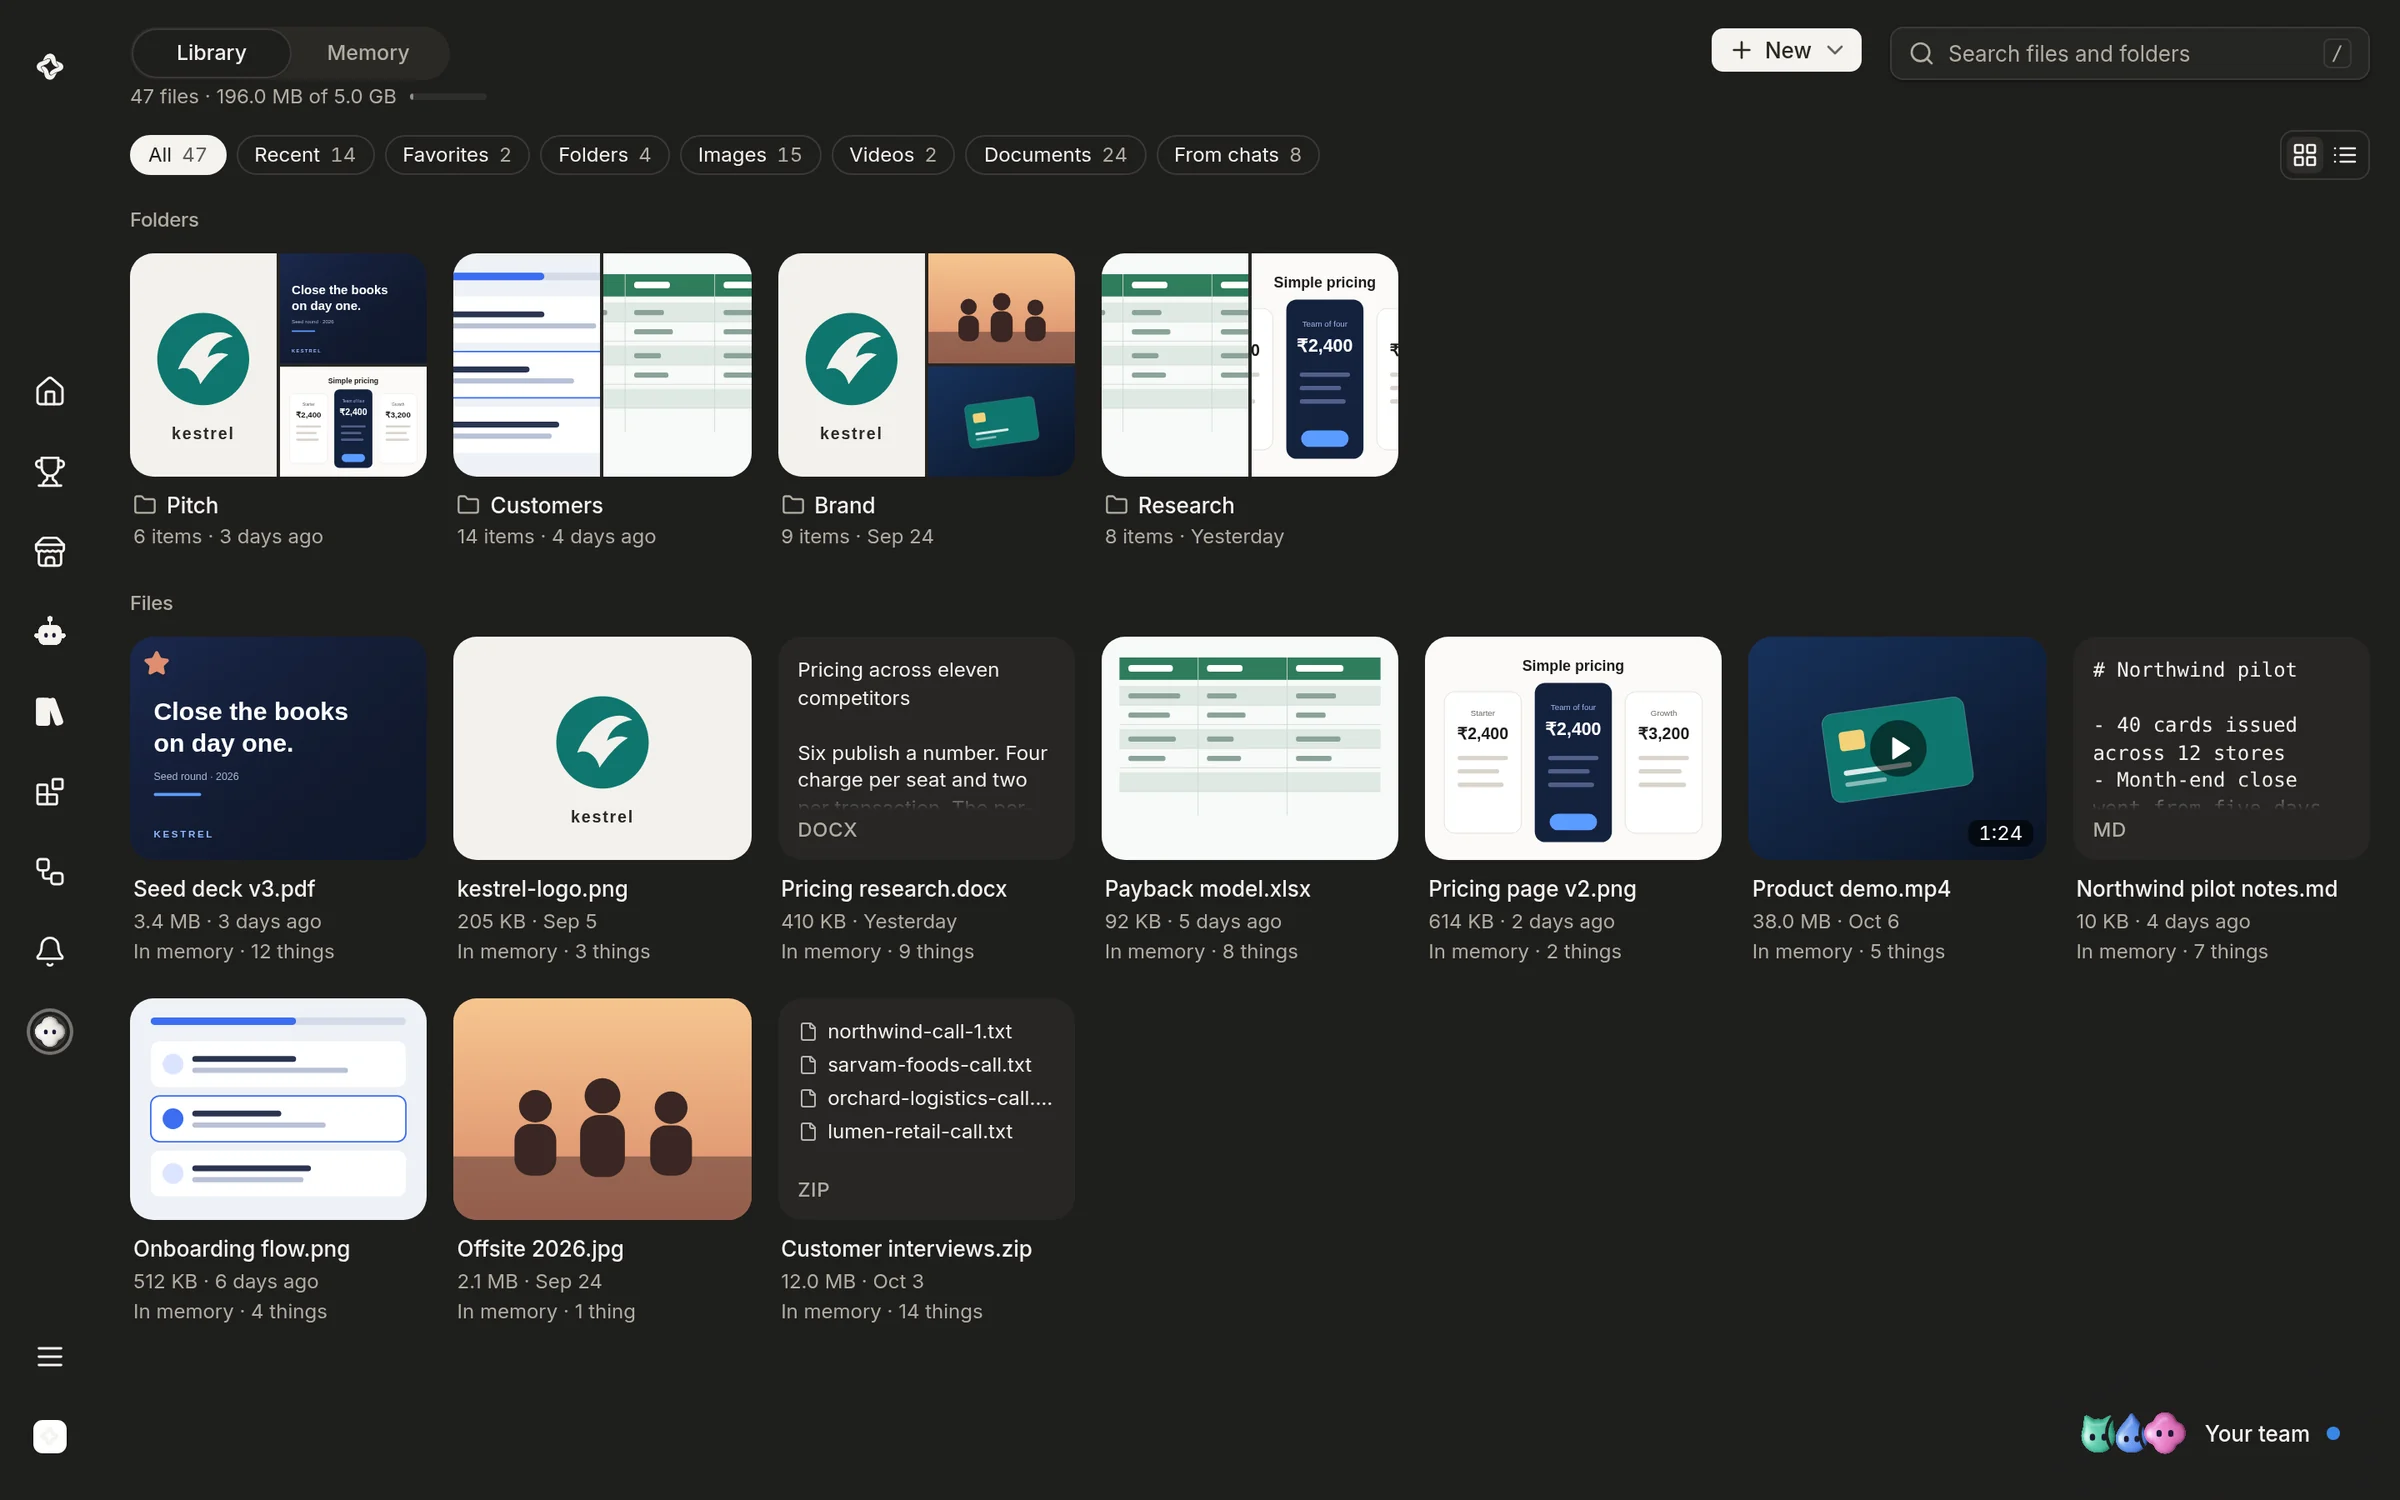2400x1500 pixels.
Task: Open the Pitch folder
Action: (x=278, y=365)
